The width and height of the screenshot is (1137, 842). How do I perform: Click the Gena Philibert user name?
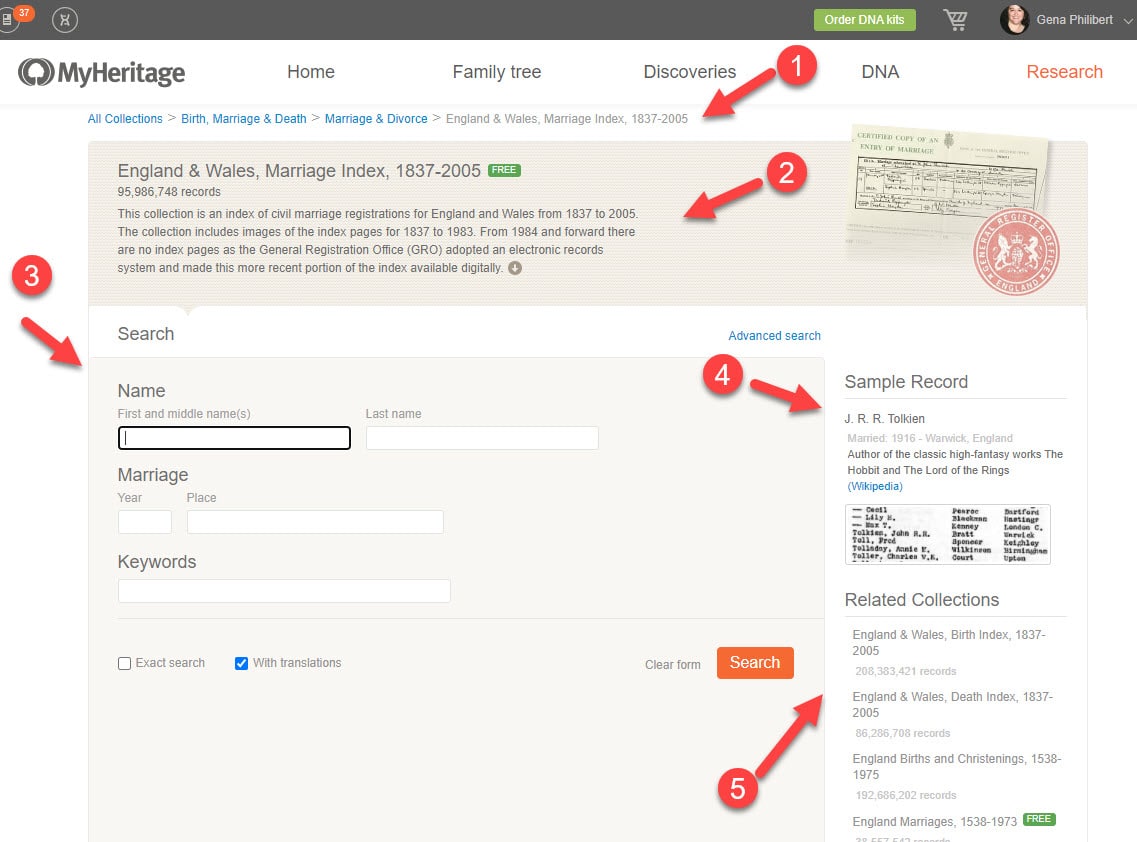click(1075, 20)
